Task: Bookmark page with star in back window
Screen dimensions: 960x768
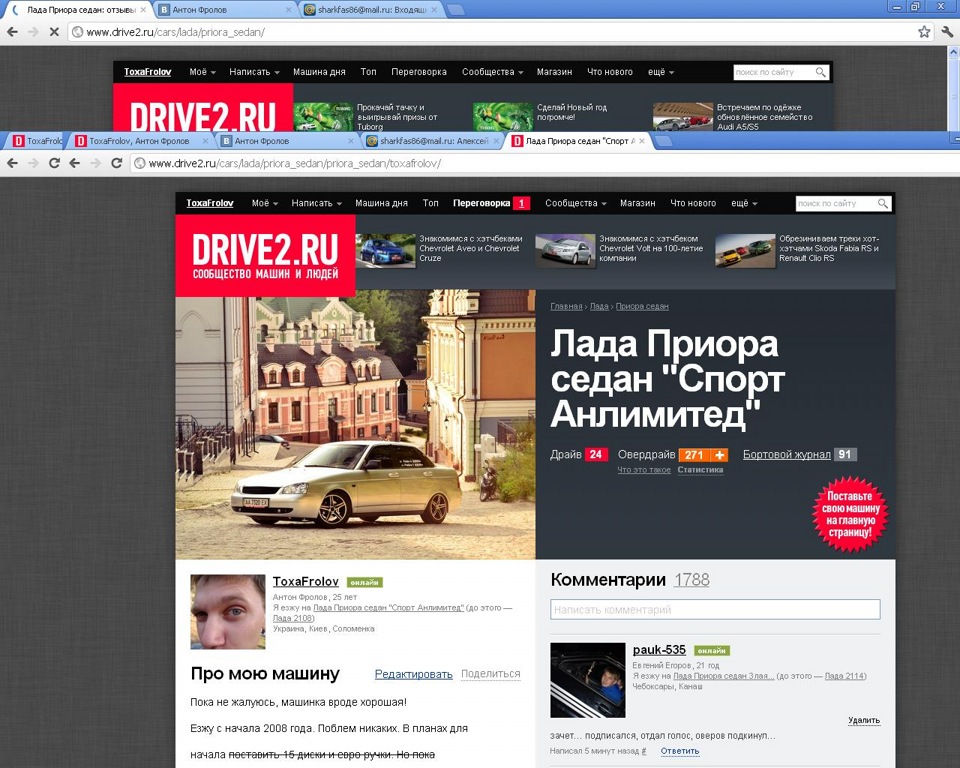Action: point(924,32)
